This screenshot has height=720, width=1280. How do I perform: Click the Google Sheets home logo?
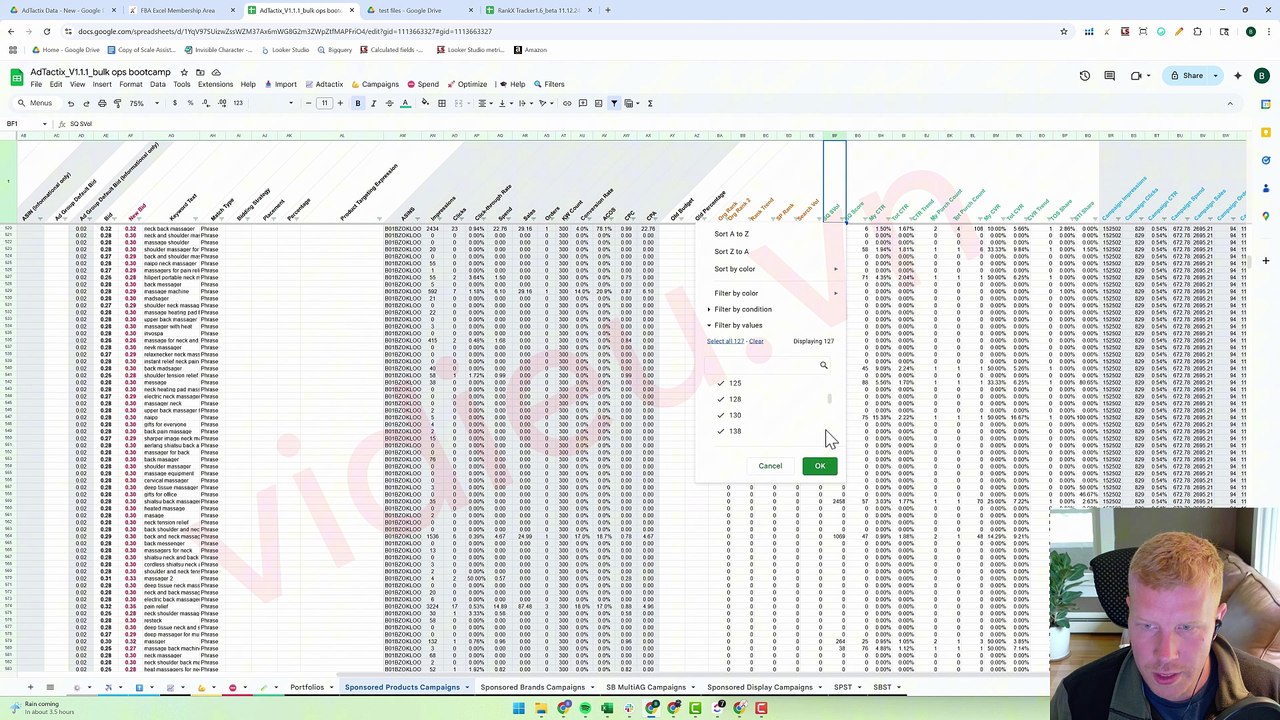coord(17,77)
